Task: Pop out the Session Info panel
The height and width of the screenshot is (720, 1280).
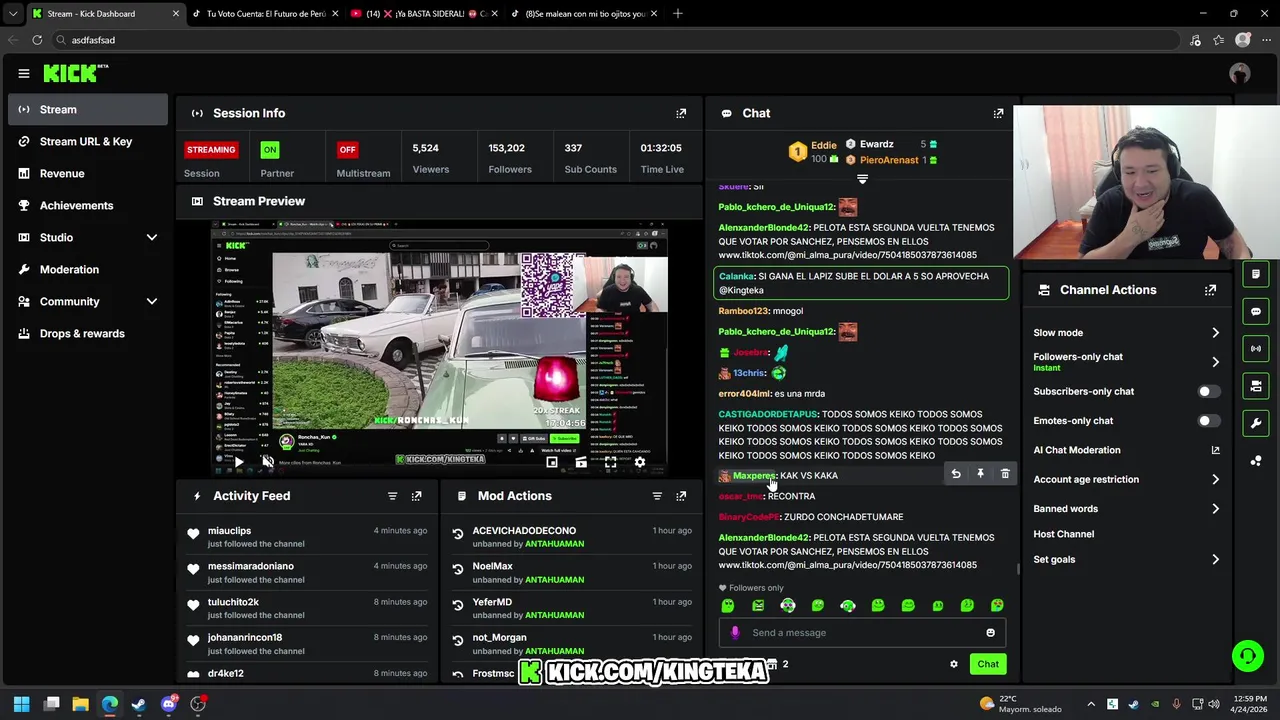Action: click(681, 113)
